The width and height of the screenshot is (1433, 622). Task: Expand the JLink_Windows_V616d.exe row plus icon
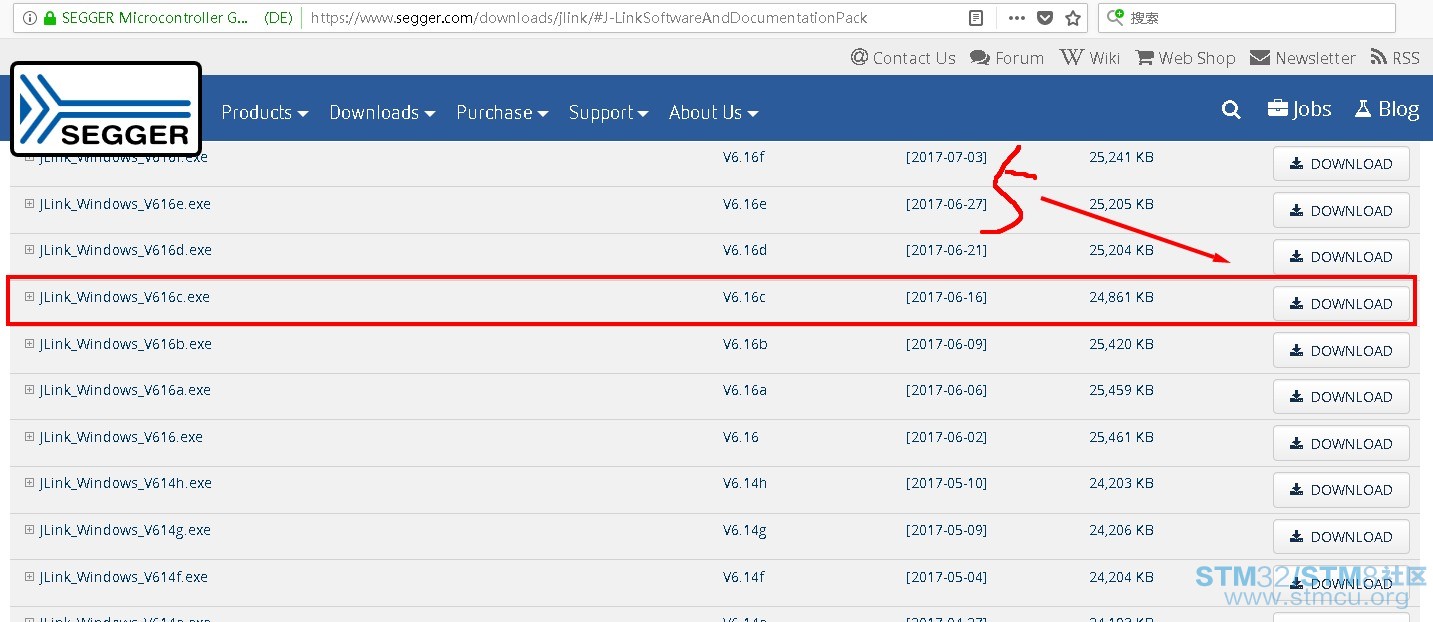[x=29, y=250]
